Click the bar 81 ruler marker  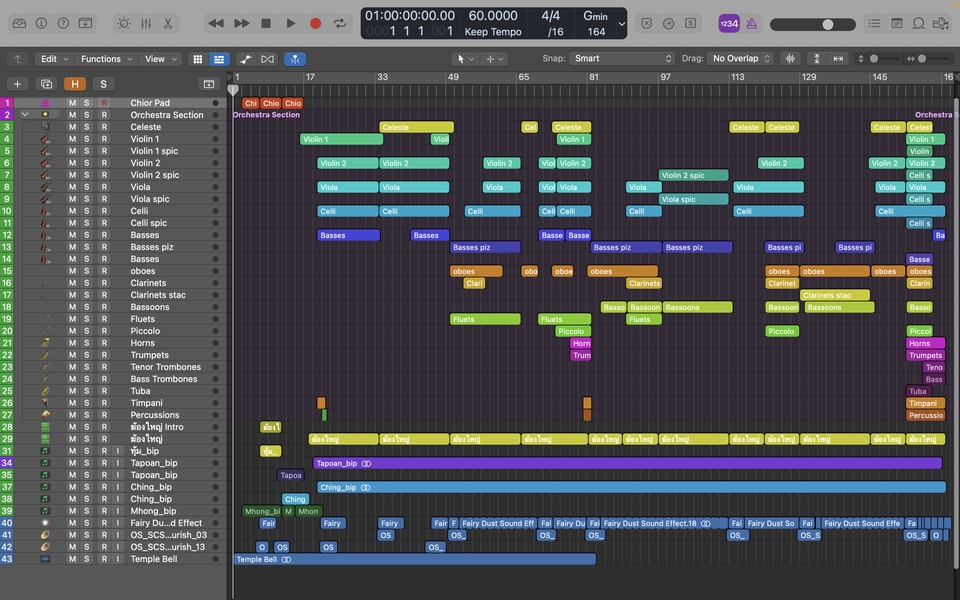pyautogui.click(x=593, y=77)
